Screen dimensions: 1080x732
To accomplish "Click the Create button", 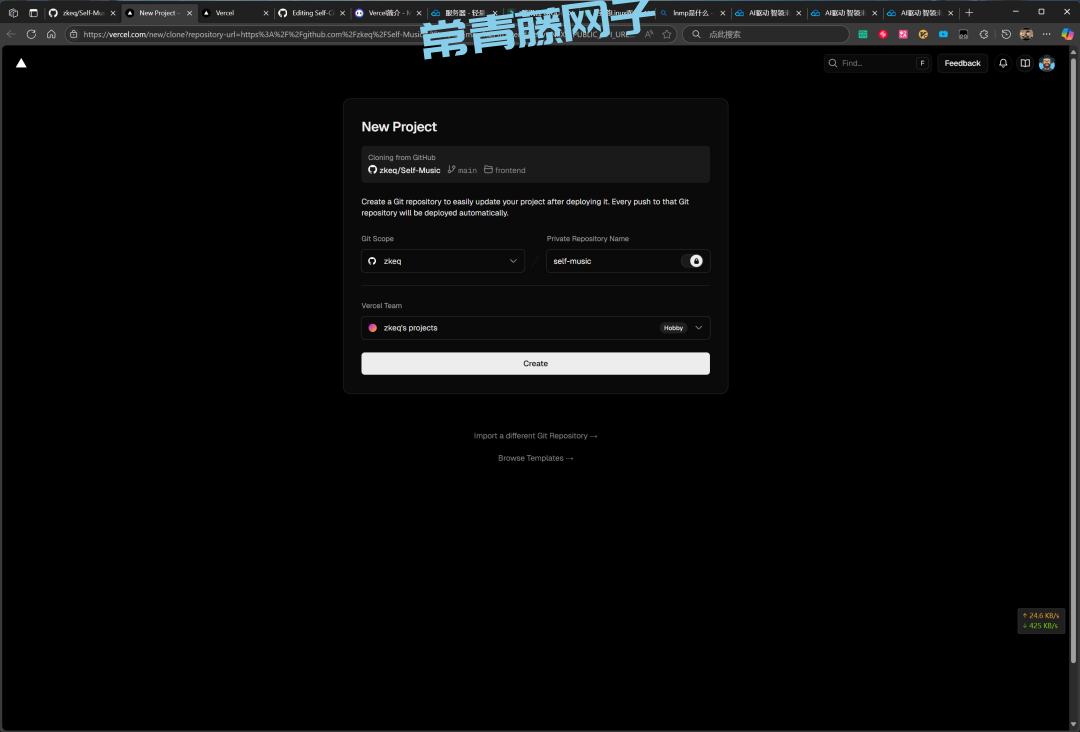I will pyautogui.click(x=535, y=364).
